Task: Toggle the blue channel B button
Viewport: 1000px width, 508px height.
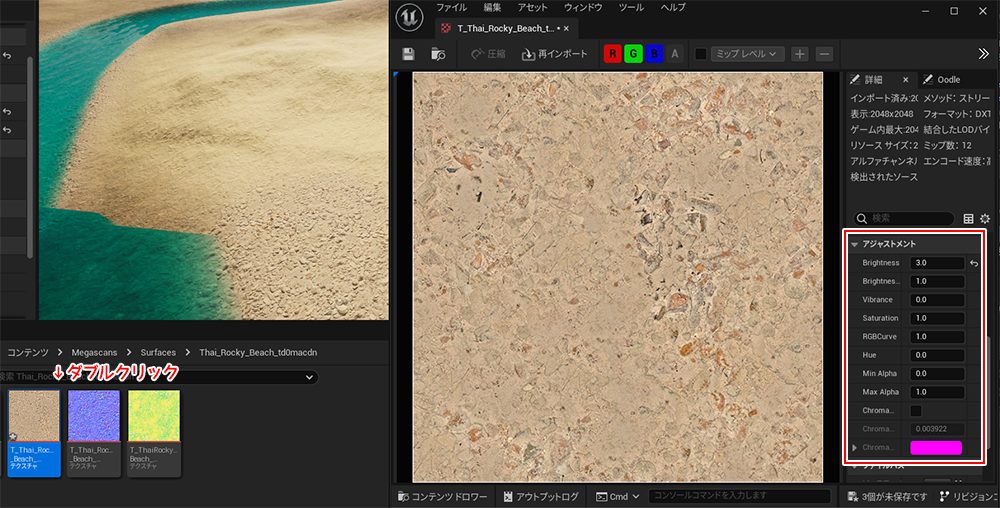Action: [654, 54]
